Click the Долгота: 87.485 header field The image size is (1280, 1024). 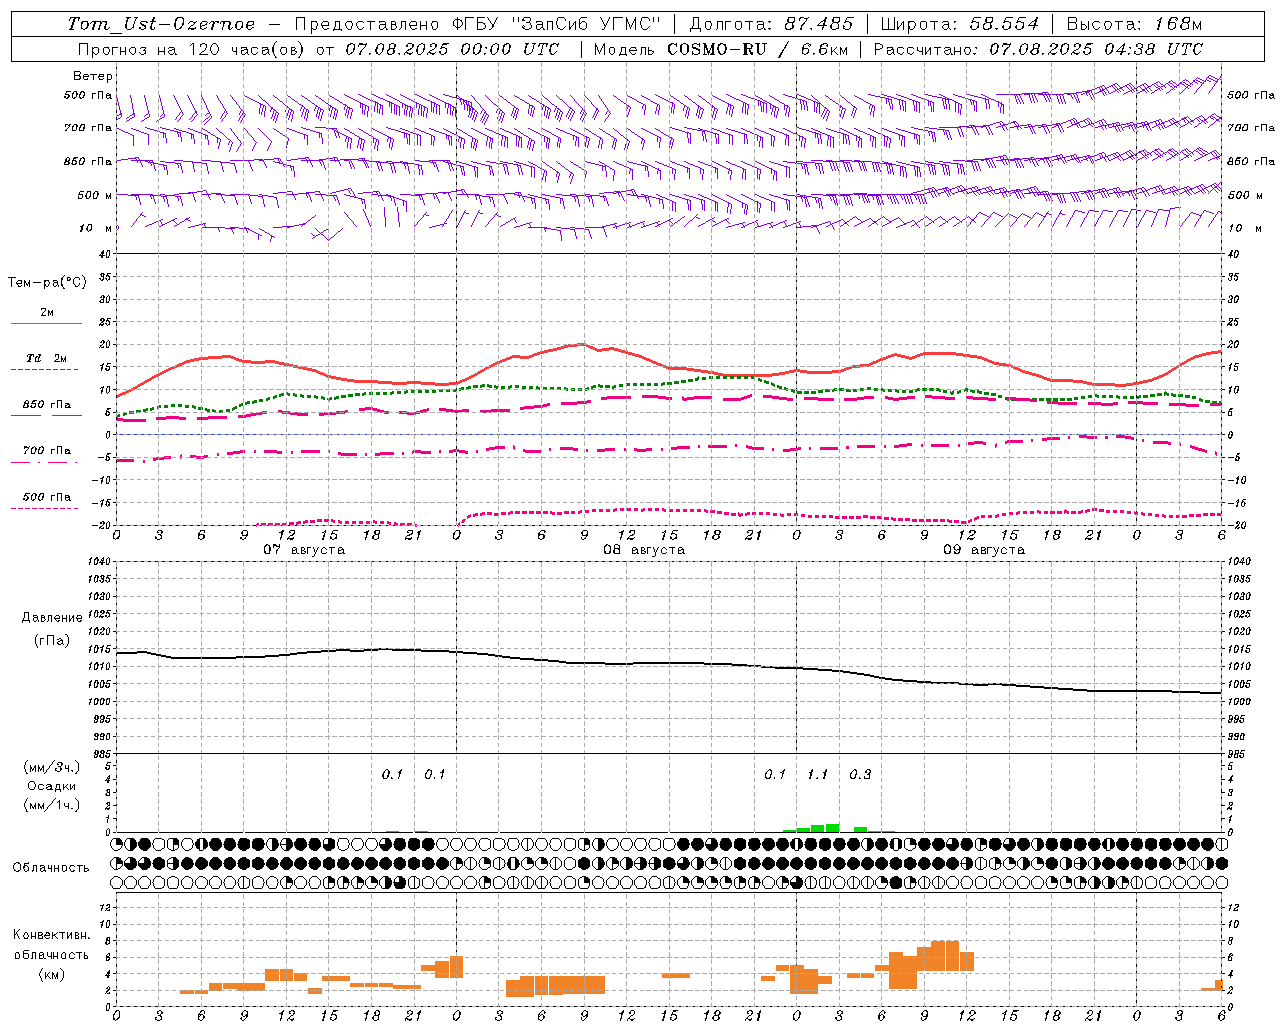[x=772, y=24]
